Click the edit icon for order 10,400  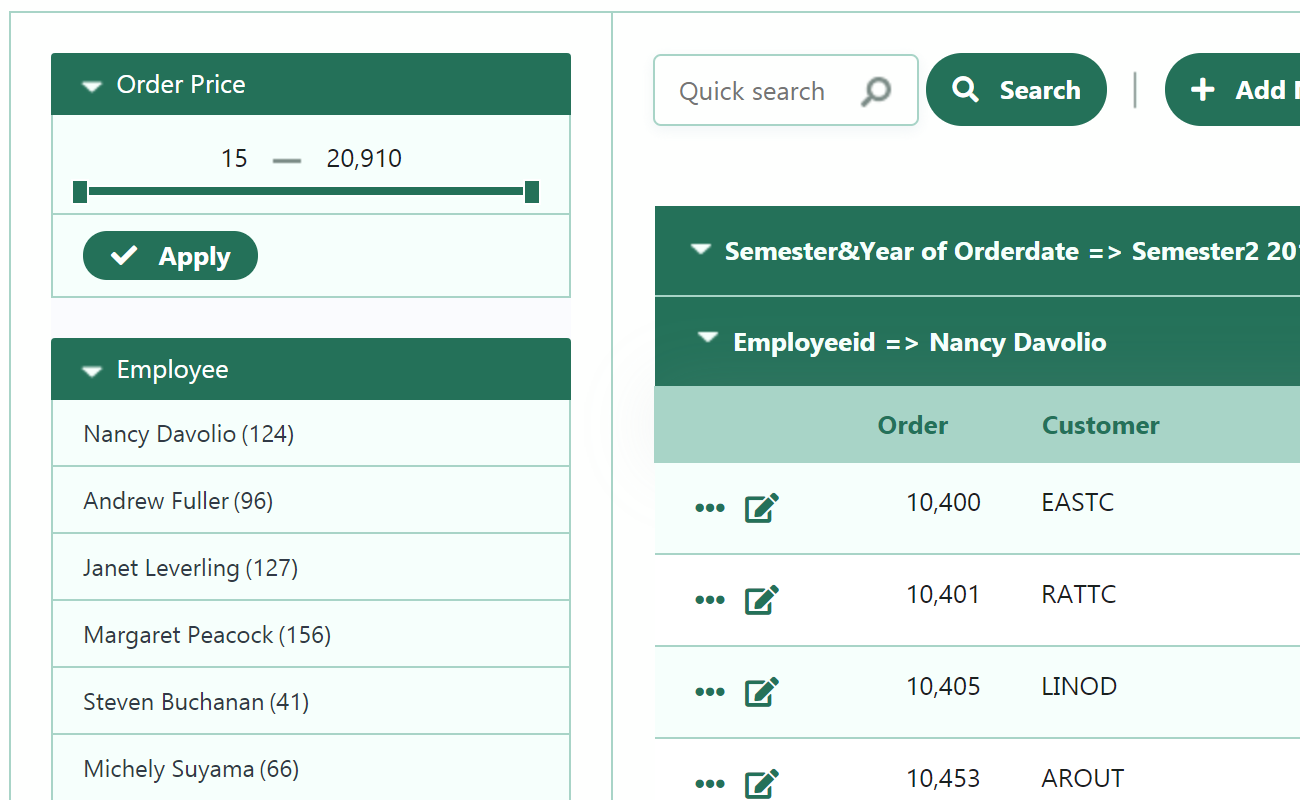pyautogui.click(x=761, y=508)
